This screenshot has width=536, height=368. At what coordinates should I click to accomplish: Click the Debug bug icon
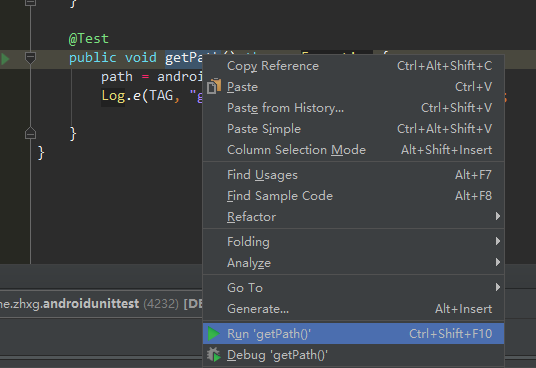click(214, 355)
